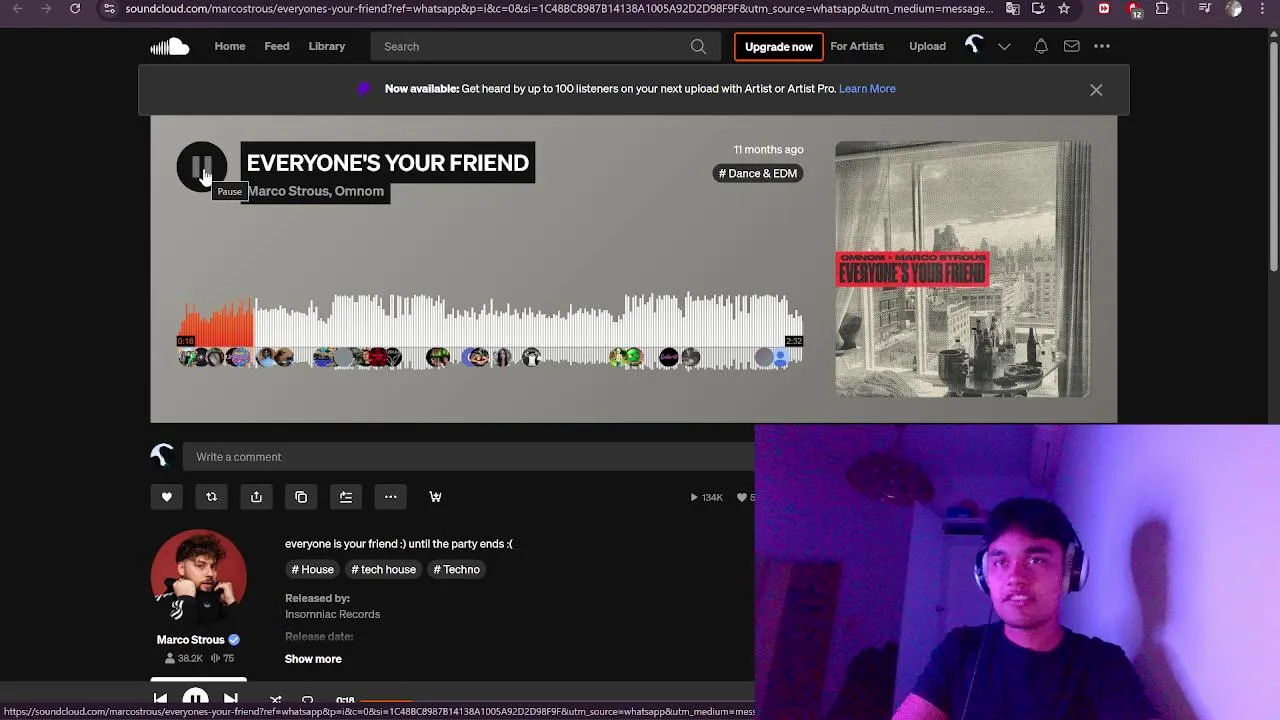Dismiss the Now available banner
1280x720 pixels.
(1096, 90)
